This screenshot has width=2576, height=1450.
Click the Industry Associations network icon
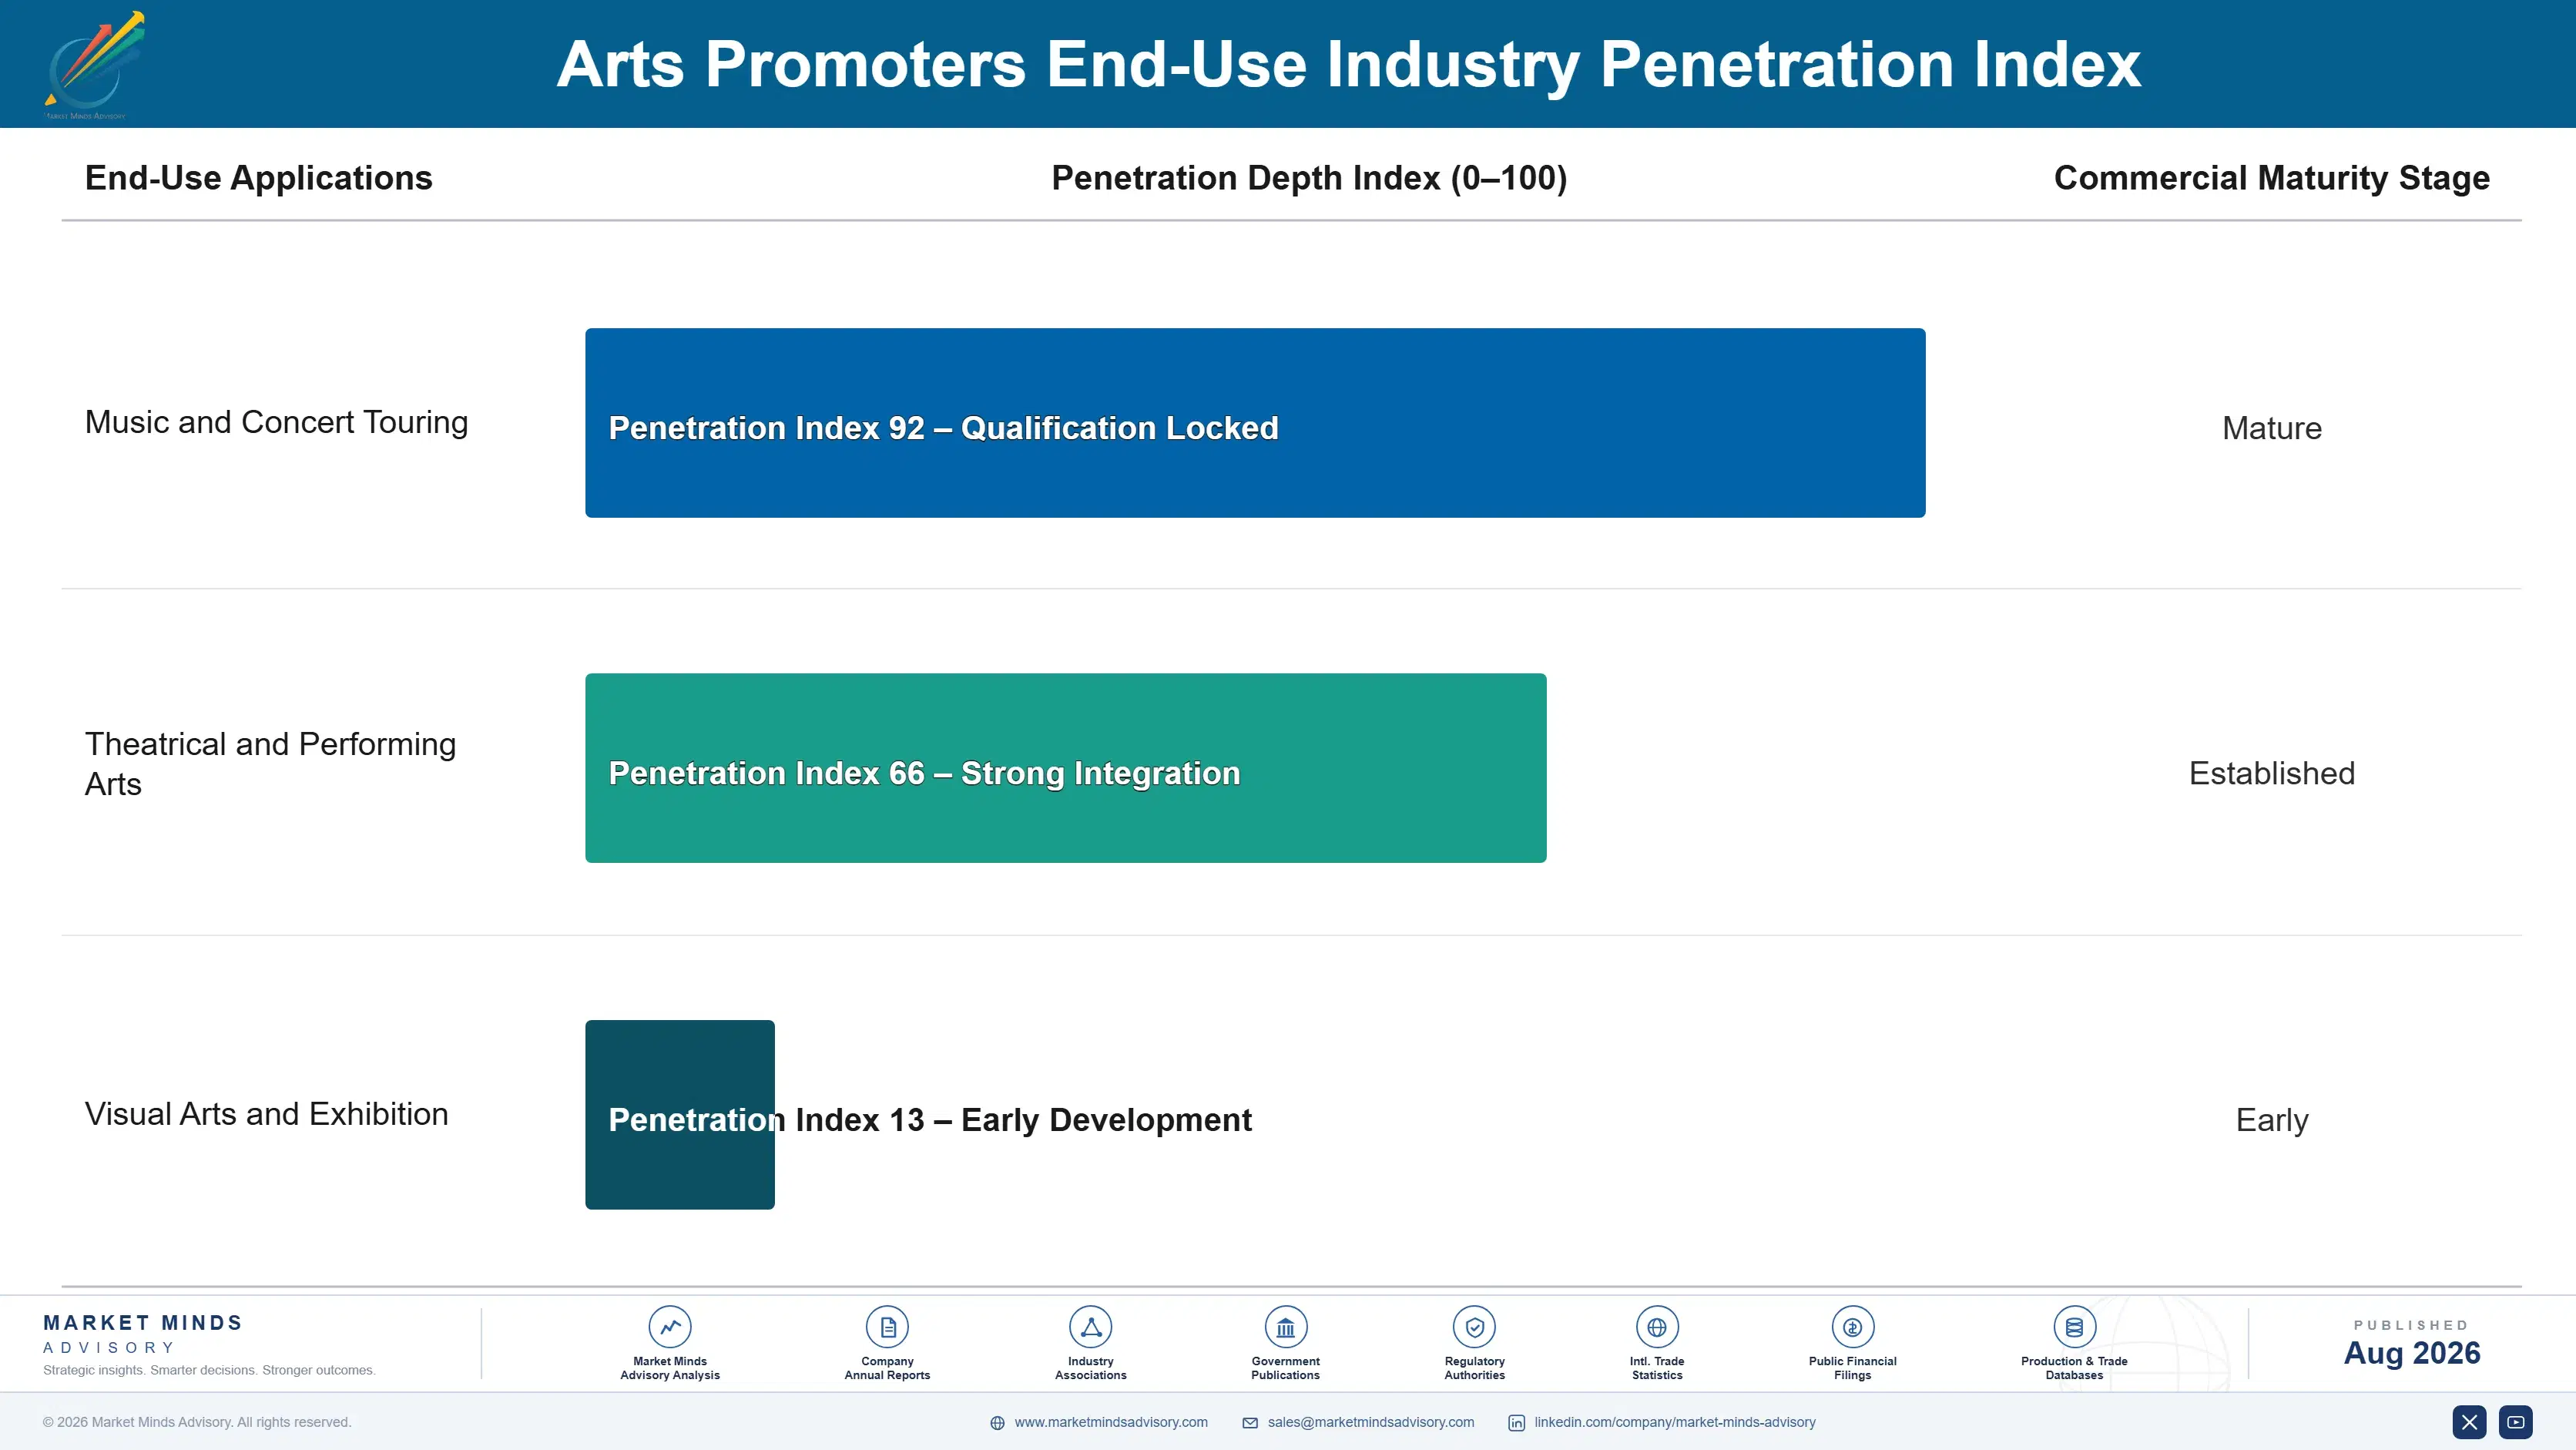[1090, 1327]
